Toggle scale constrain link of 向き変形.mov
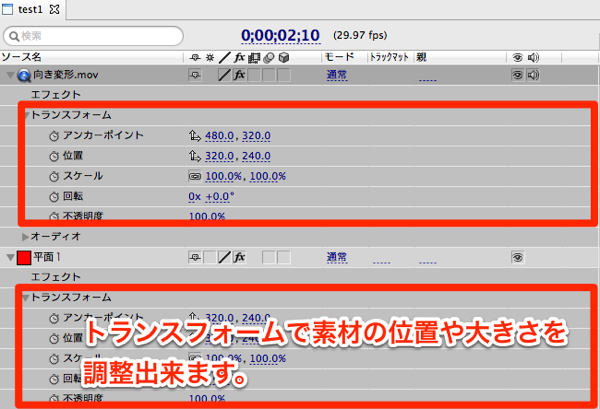The image size is (600, 409). (x=195, y=176)
